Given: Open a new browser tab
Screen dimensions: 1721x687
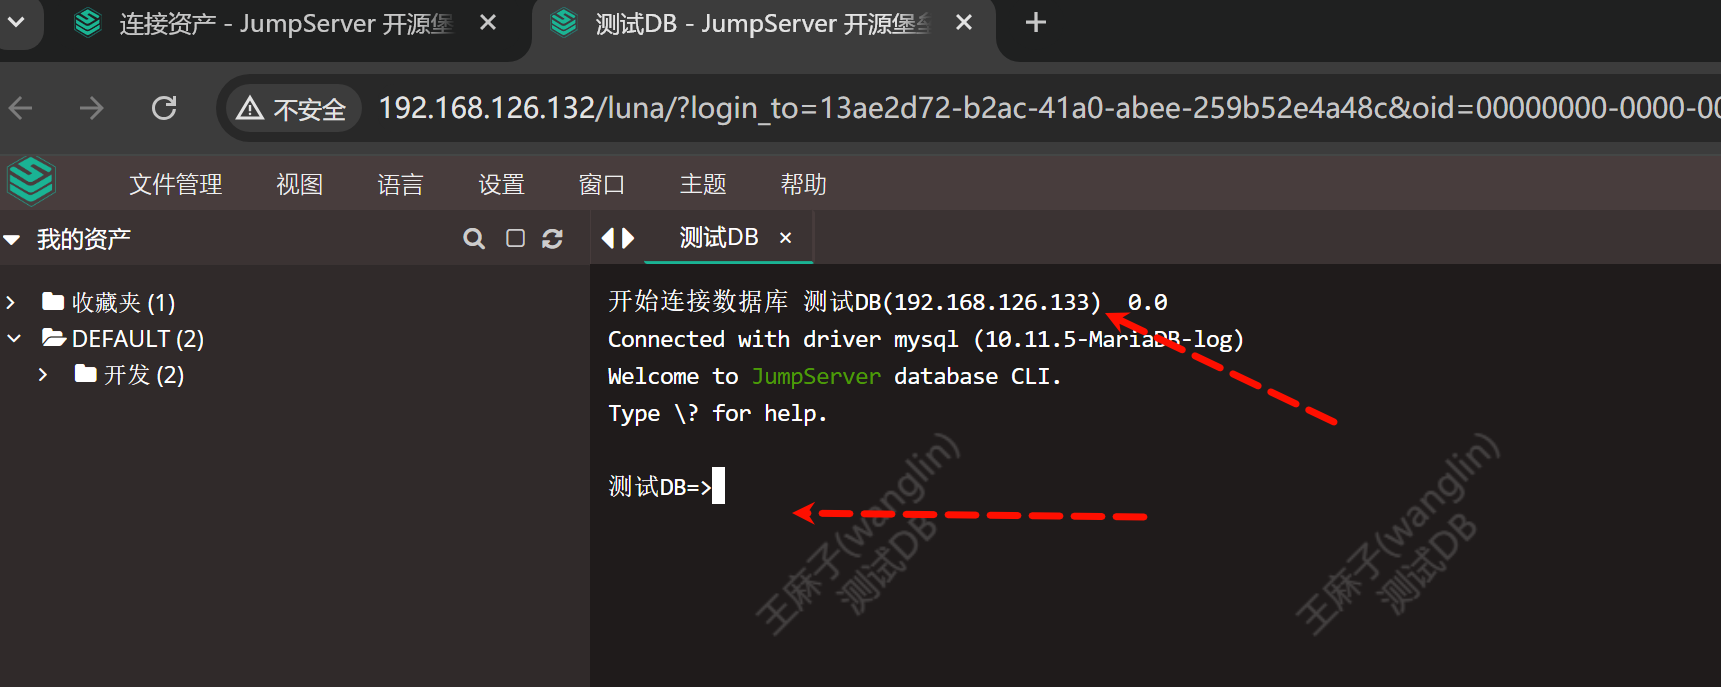Looking at the screenshot, I should (x=1036, y=23).
